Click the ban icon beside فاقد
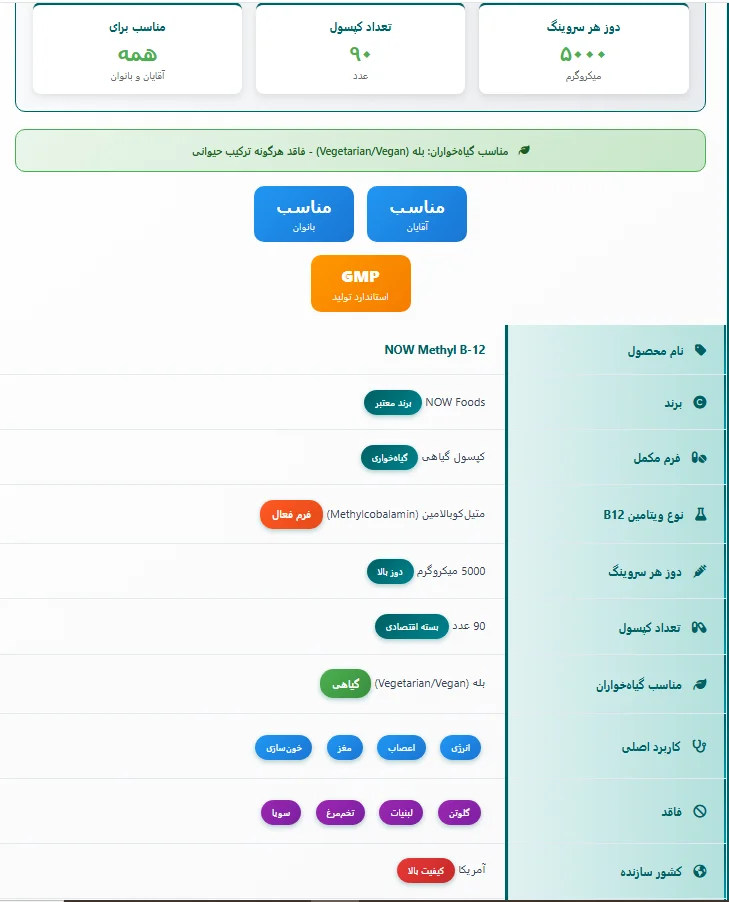Viewport: 729px width, 902px height. (x=700, y=811)
